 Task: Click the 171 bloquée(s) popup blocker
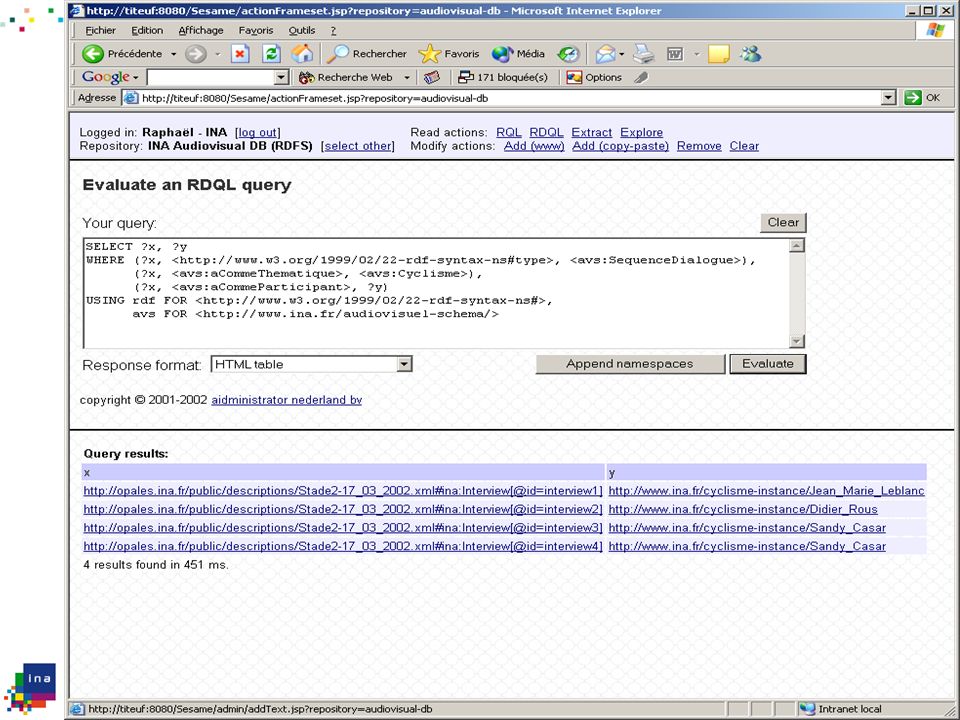[503, 77]
